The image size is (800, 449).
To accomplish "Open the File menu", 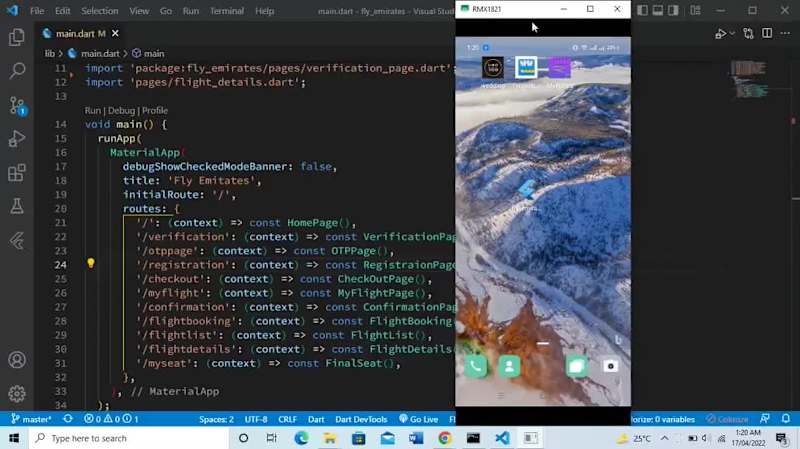I will point(37,11).
